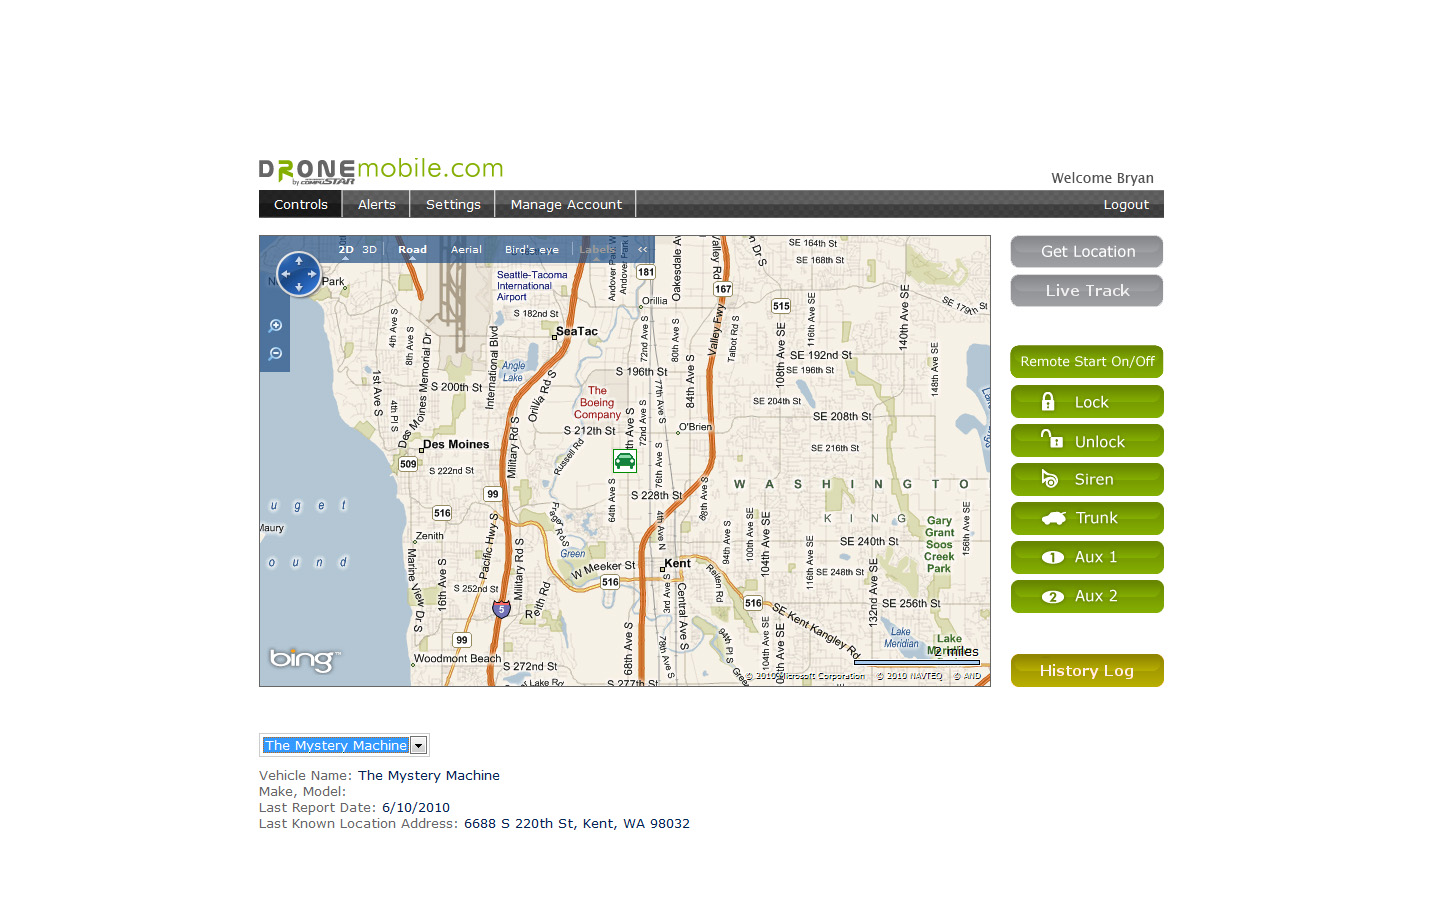
Task: Select the Road map view
Action: point(412,250)
